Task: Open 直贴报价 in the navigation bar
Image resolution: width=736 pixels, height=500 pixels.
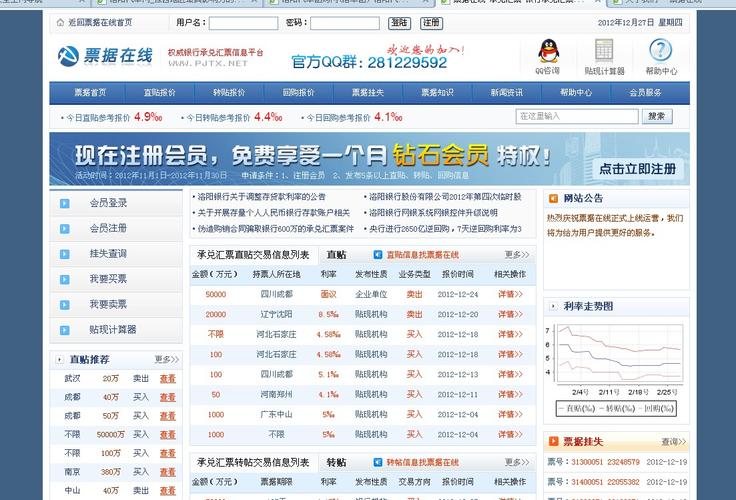Action: click(x=159, y=93)
